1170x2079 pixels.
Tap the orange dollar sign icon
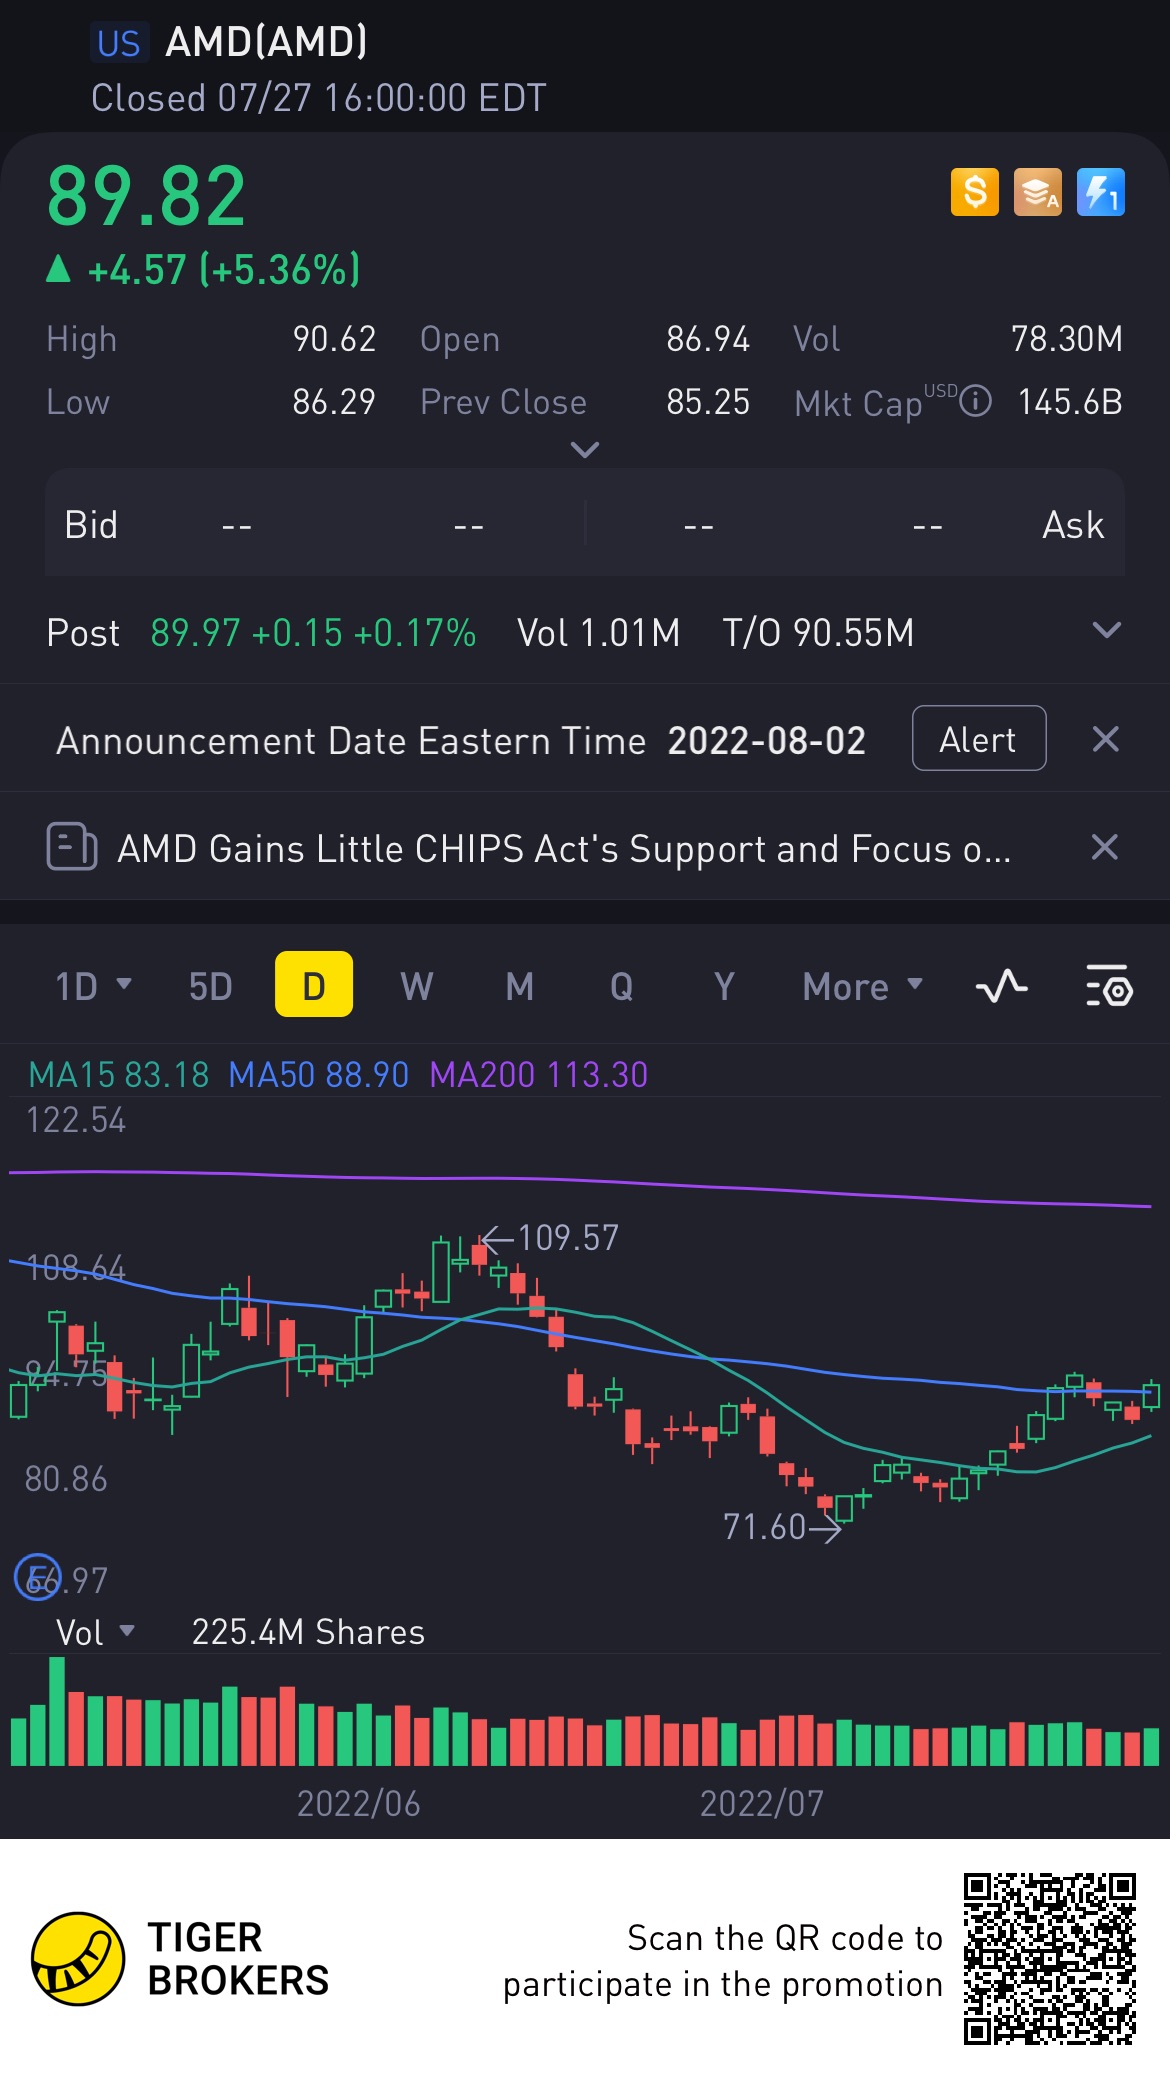(x=974, y=192)
